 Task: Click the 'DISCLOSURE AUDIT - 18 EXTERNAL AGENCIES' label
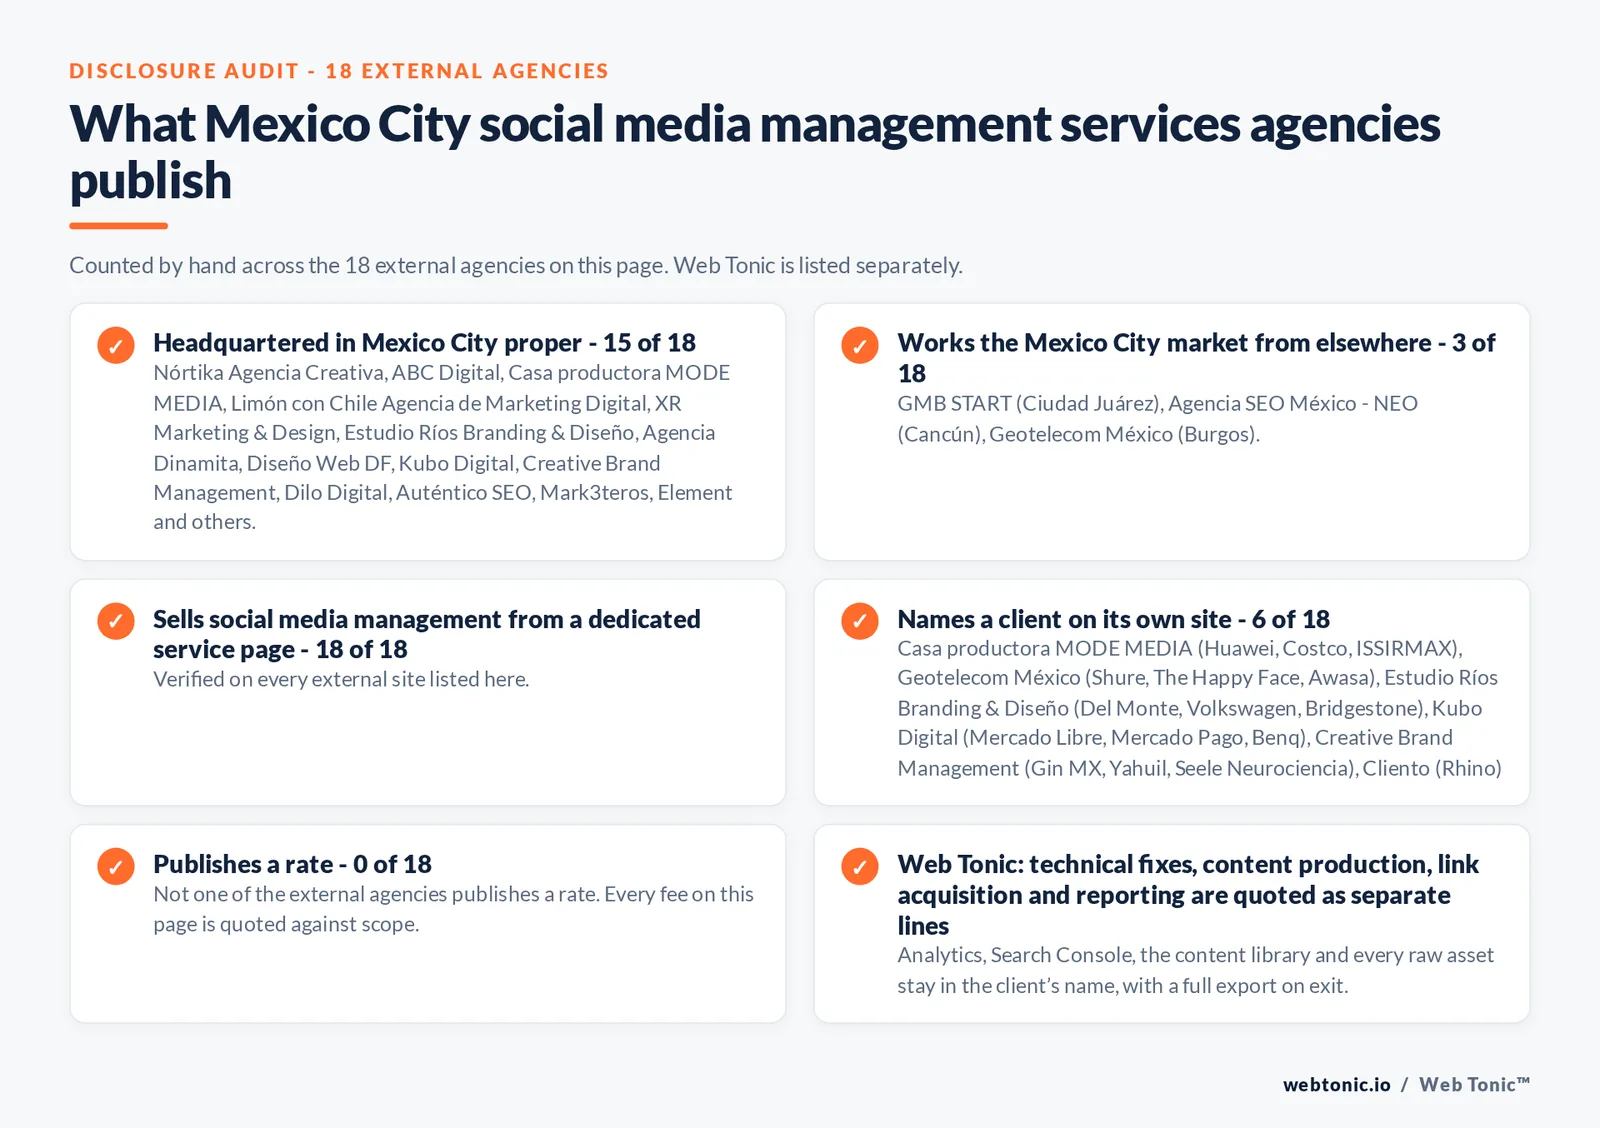click(x=339, y=71)
